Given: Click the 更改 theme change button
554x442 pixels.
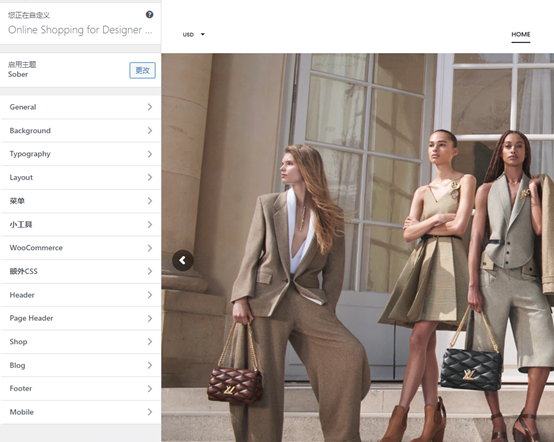Looking at the screenshot, I should pyautogui.click(x=142, y=70).
